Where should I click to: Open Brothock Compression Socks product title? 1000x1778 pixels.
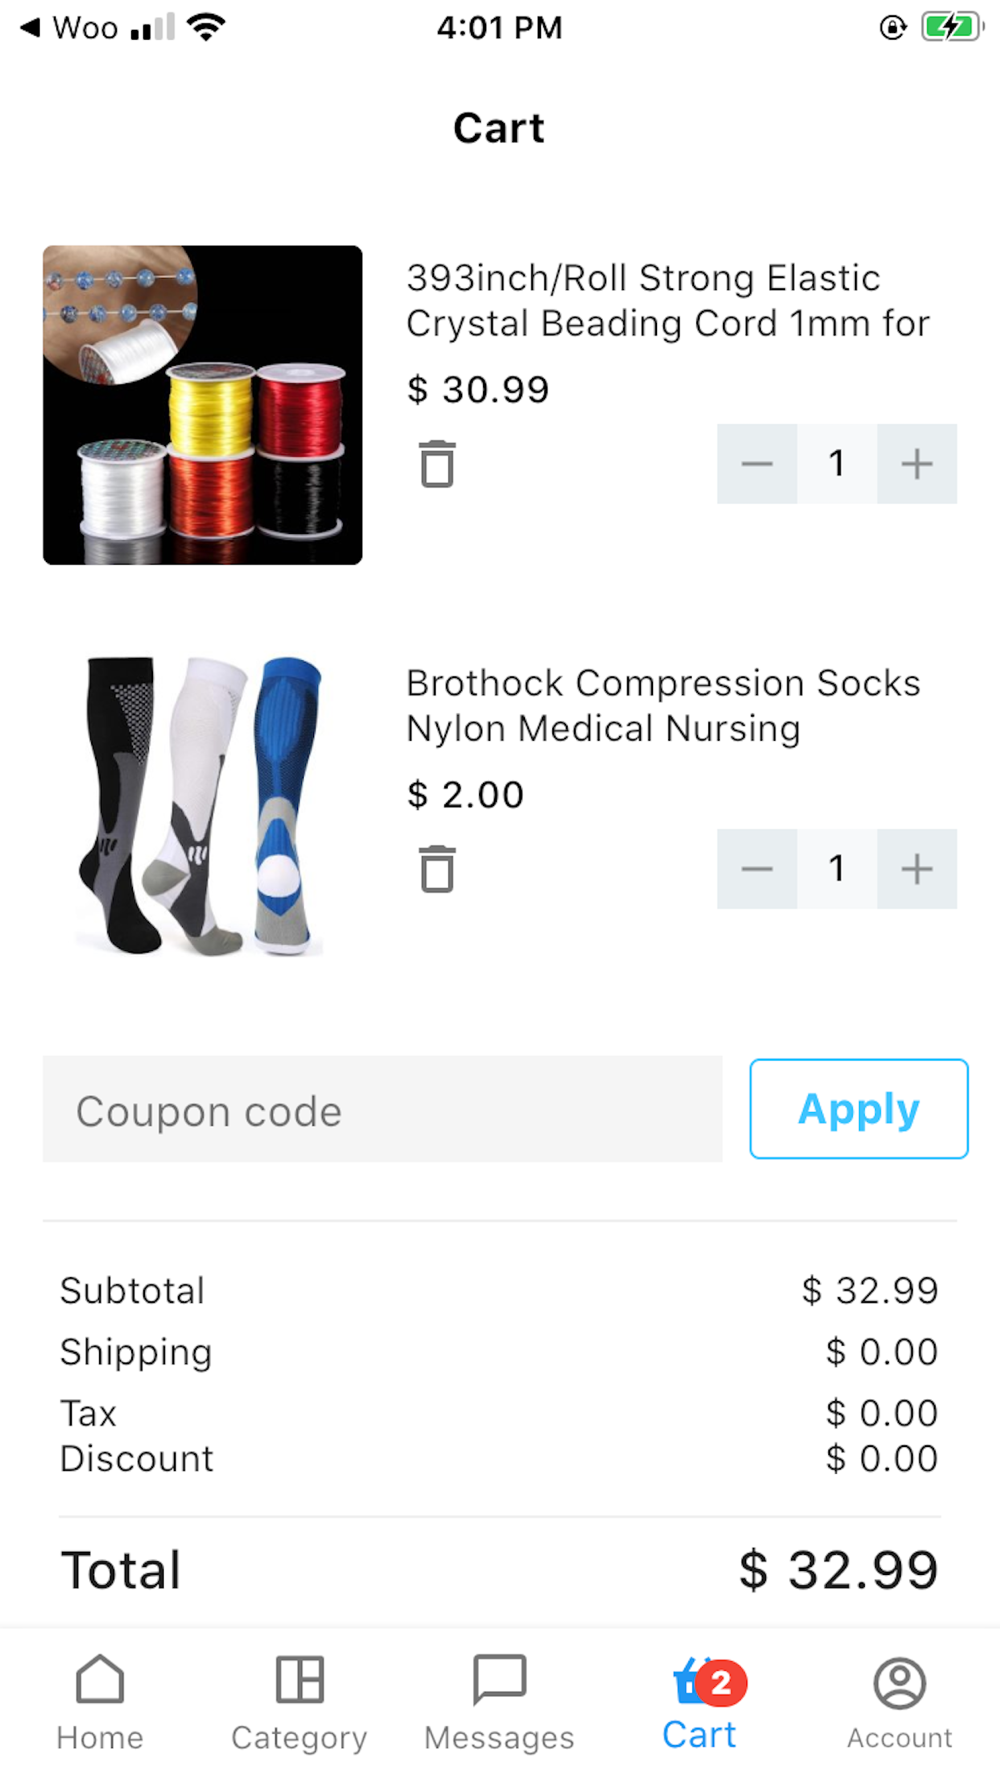tap(662, 705)
